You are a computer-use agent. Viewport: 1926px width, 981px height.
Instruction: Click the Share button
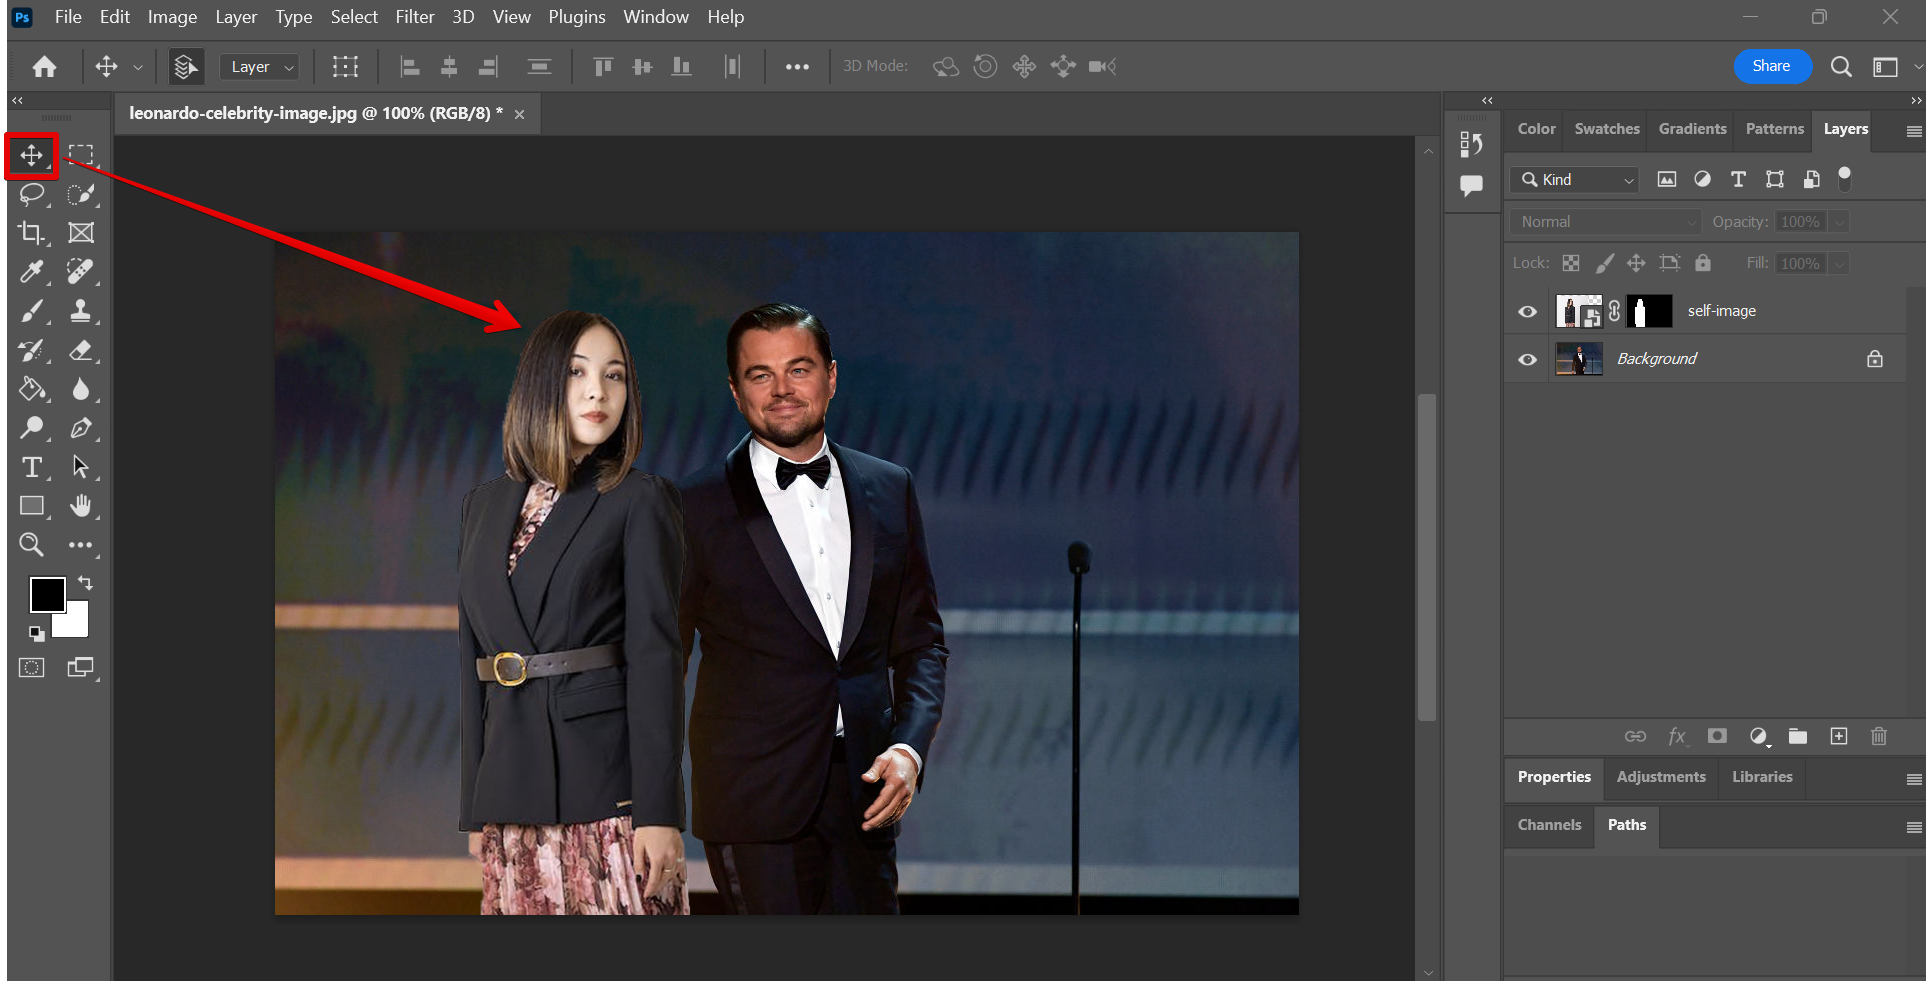(1771, 66)
